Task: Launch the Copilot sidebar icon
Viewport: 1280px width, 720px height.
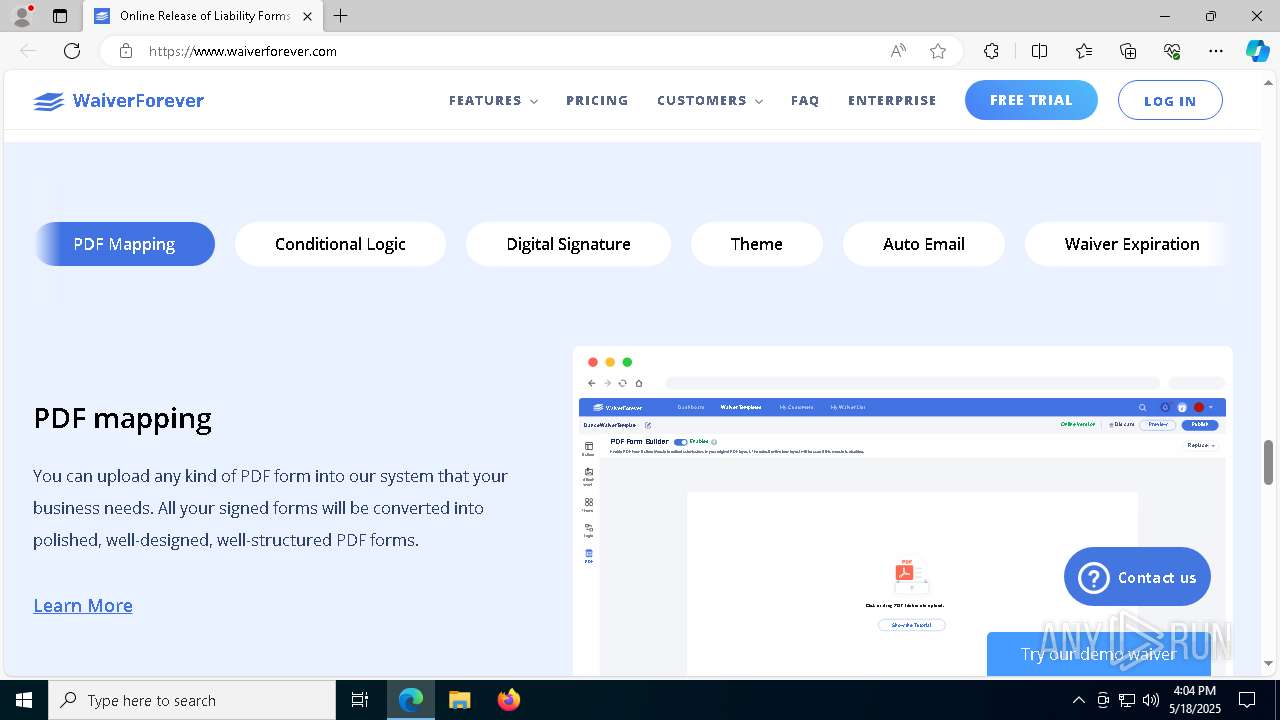Action: click(1257, 51)
